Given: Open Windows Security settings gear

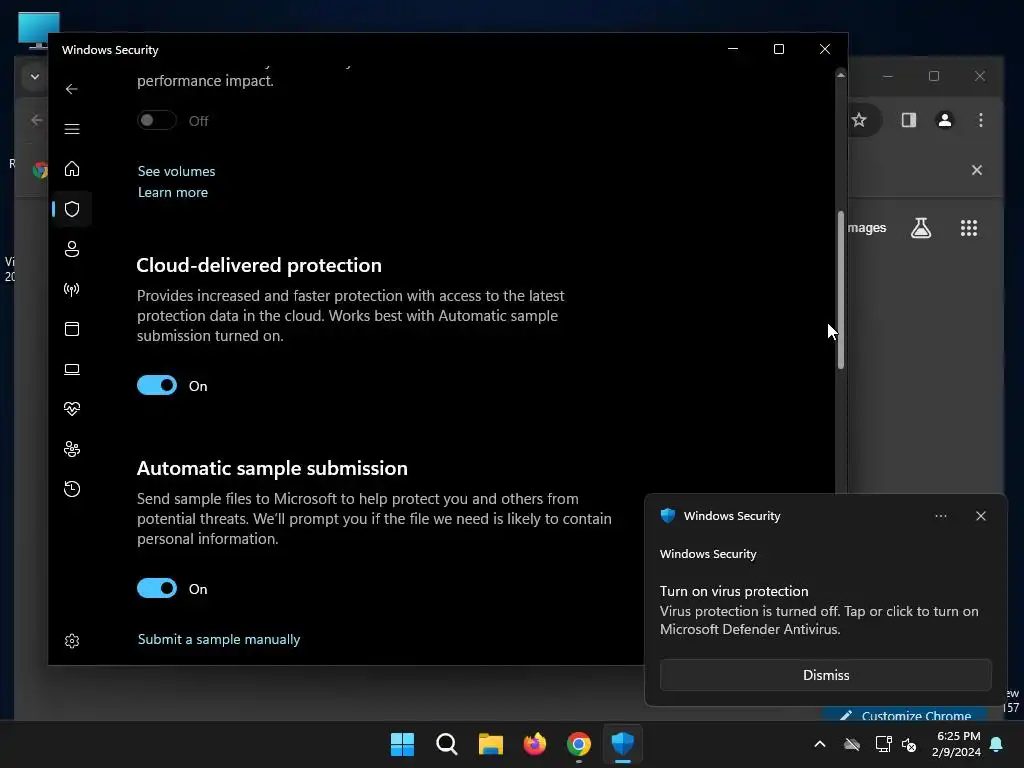Looking at the screenshot, I should [x=72, y=641].
